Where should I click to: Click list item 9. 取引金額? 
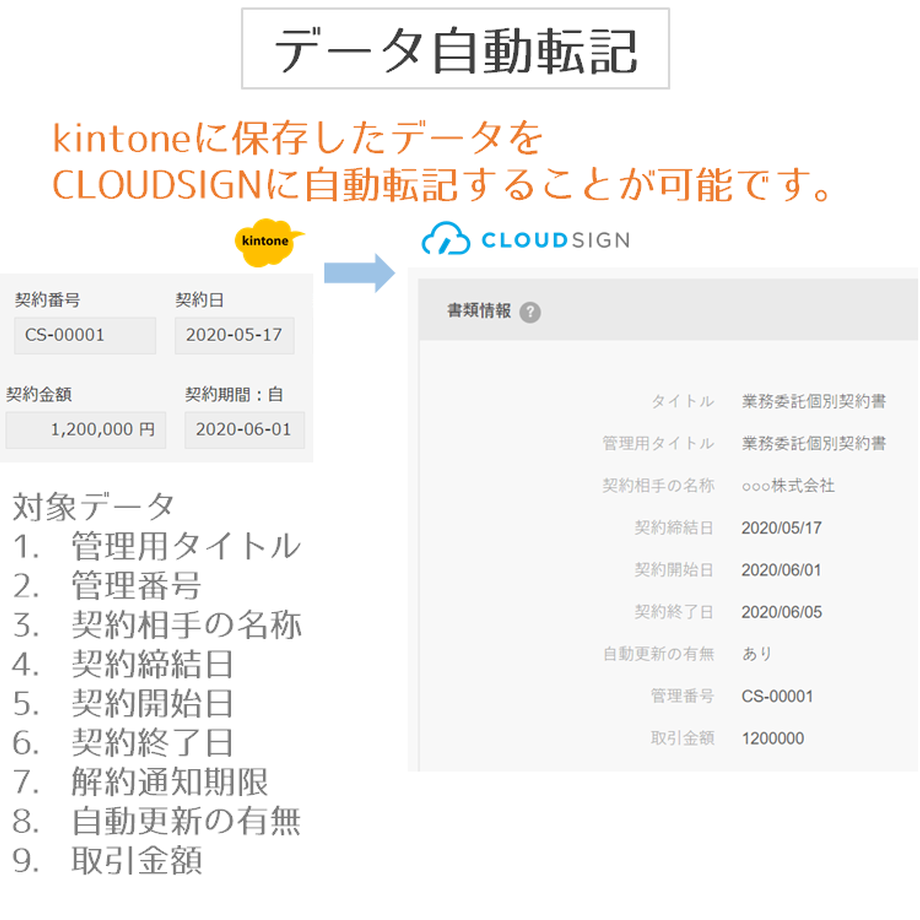107,861
